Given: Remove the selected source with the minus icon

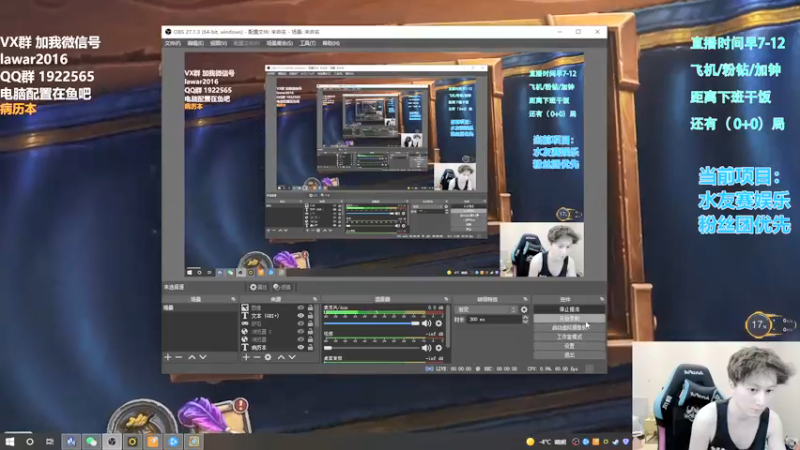Looking at the screenshot, I should [257, 357].
